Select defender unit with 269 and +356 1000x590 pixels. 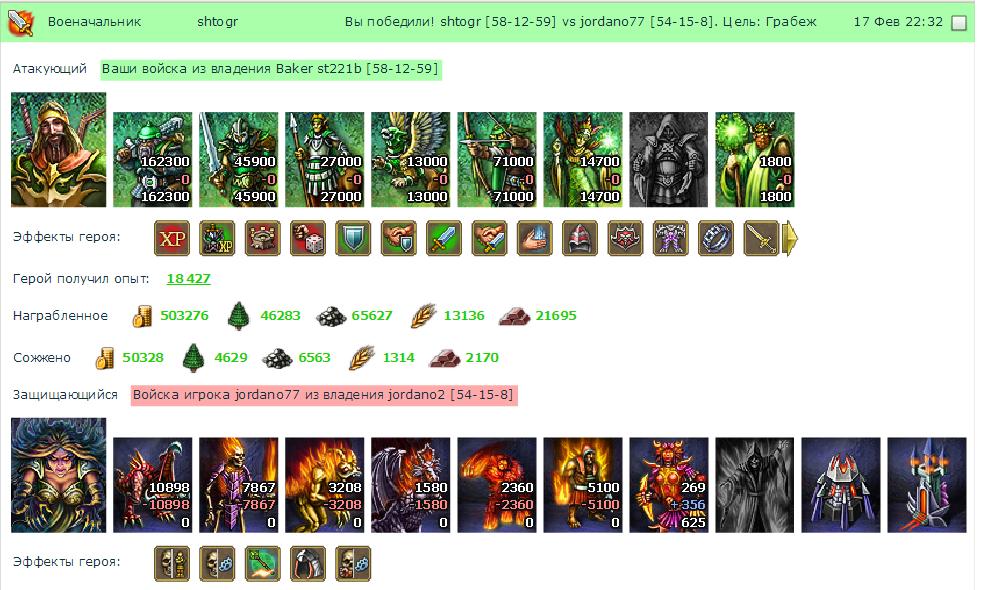(669, 485)
